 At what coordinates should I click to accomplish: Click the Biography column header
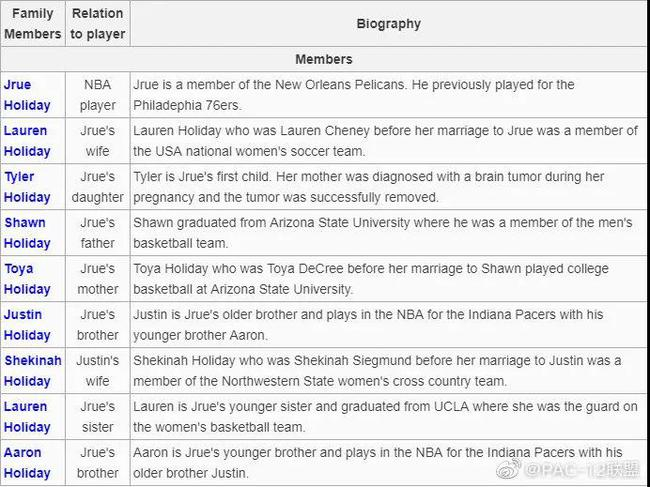(388, 24)
